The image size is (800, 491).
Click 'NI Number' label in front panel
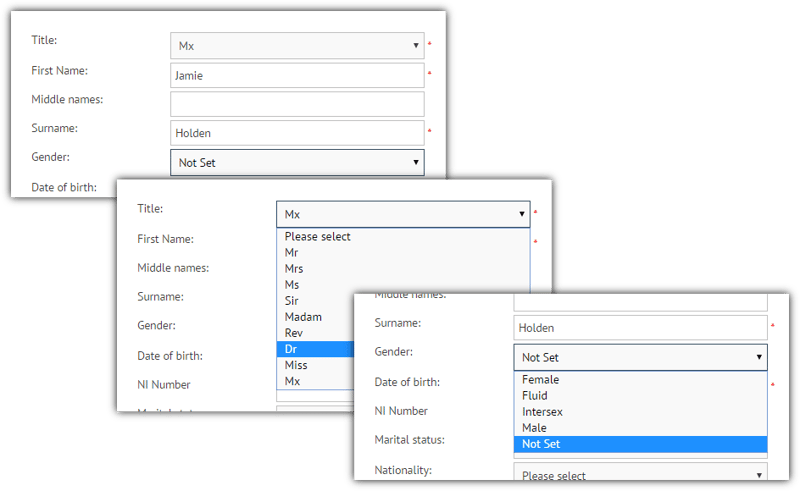point(401,411)
